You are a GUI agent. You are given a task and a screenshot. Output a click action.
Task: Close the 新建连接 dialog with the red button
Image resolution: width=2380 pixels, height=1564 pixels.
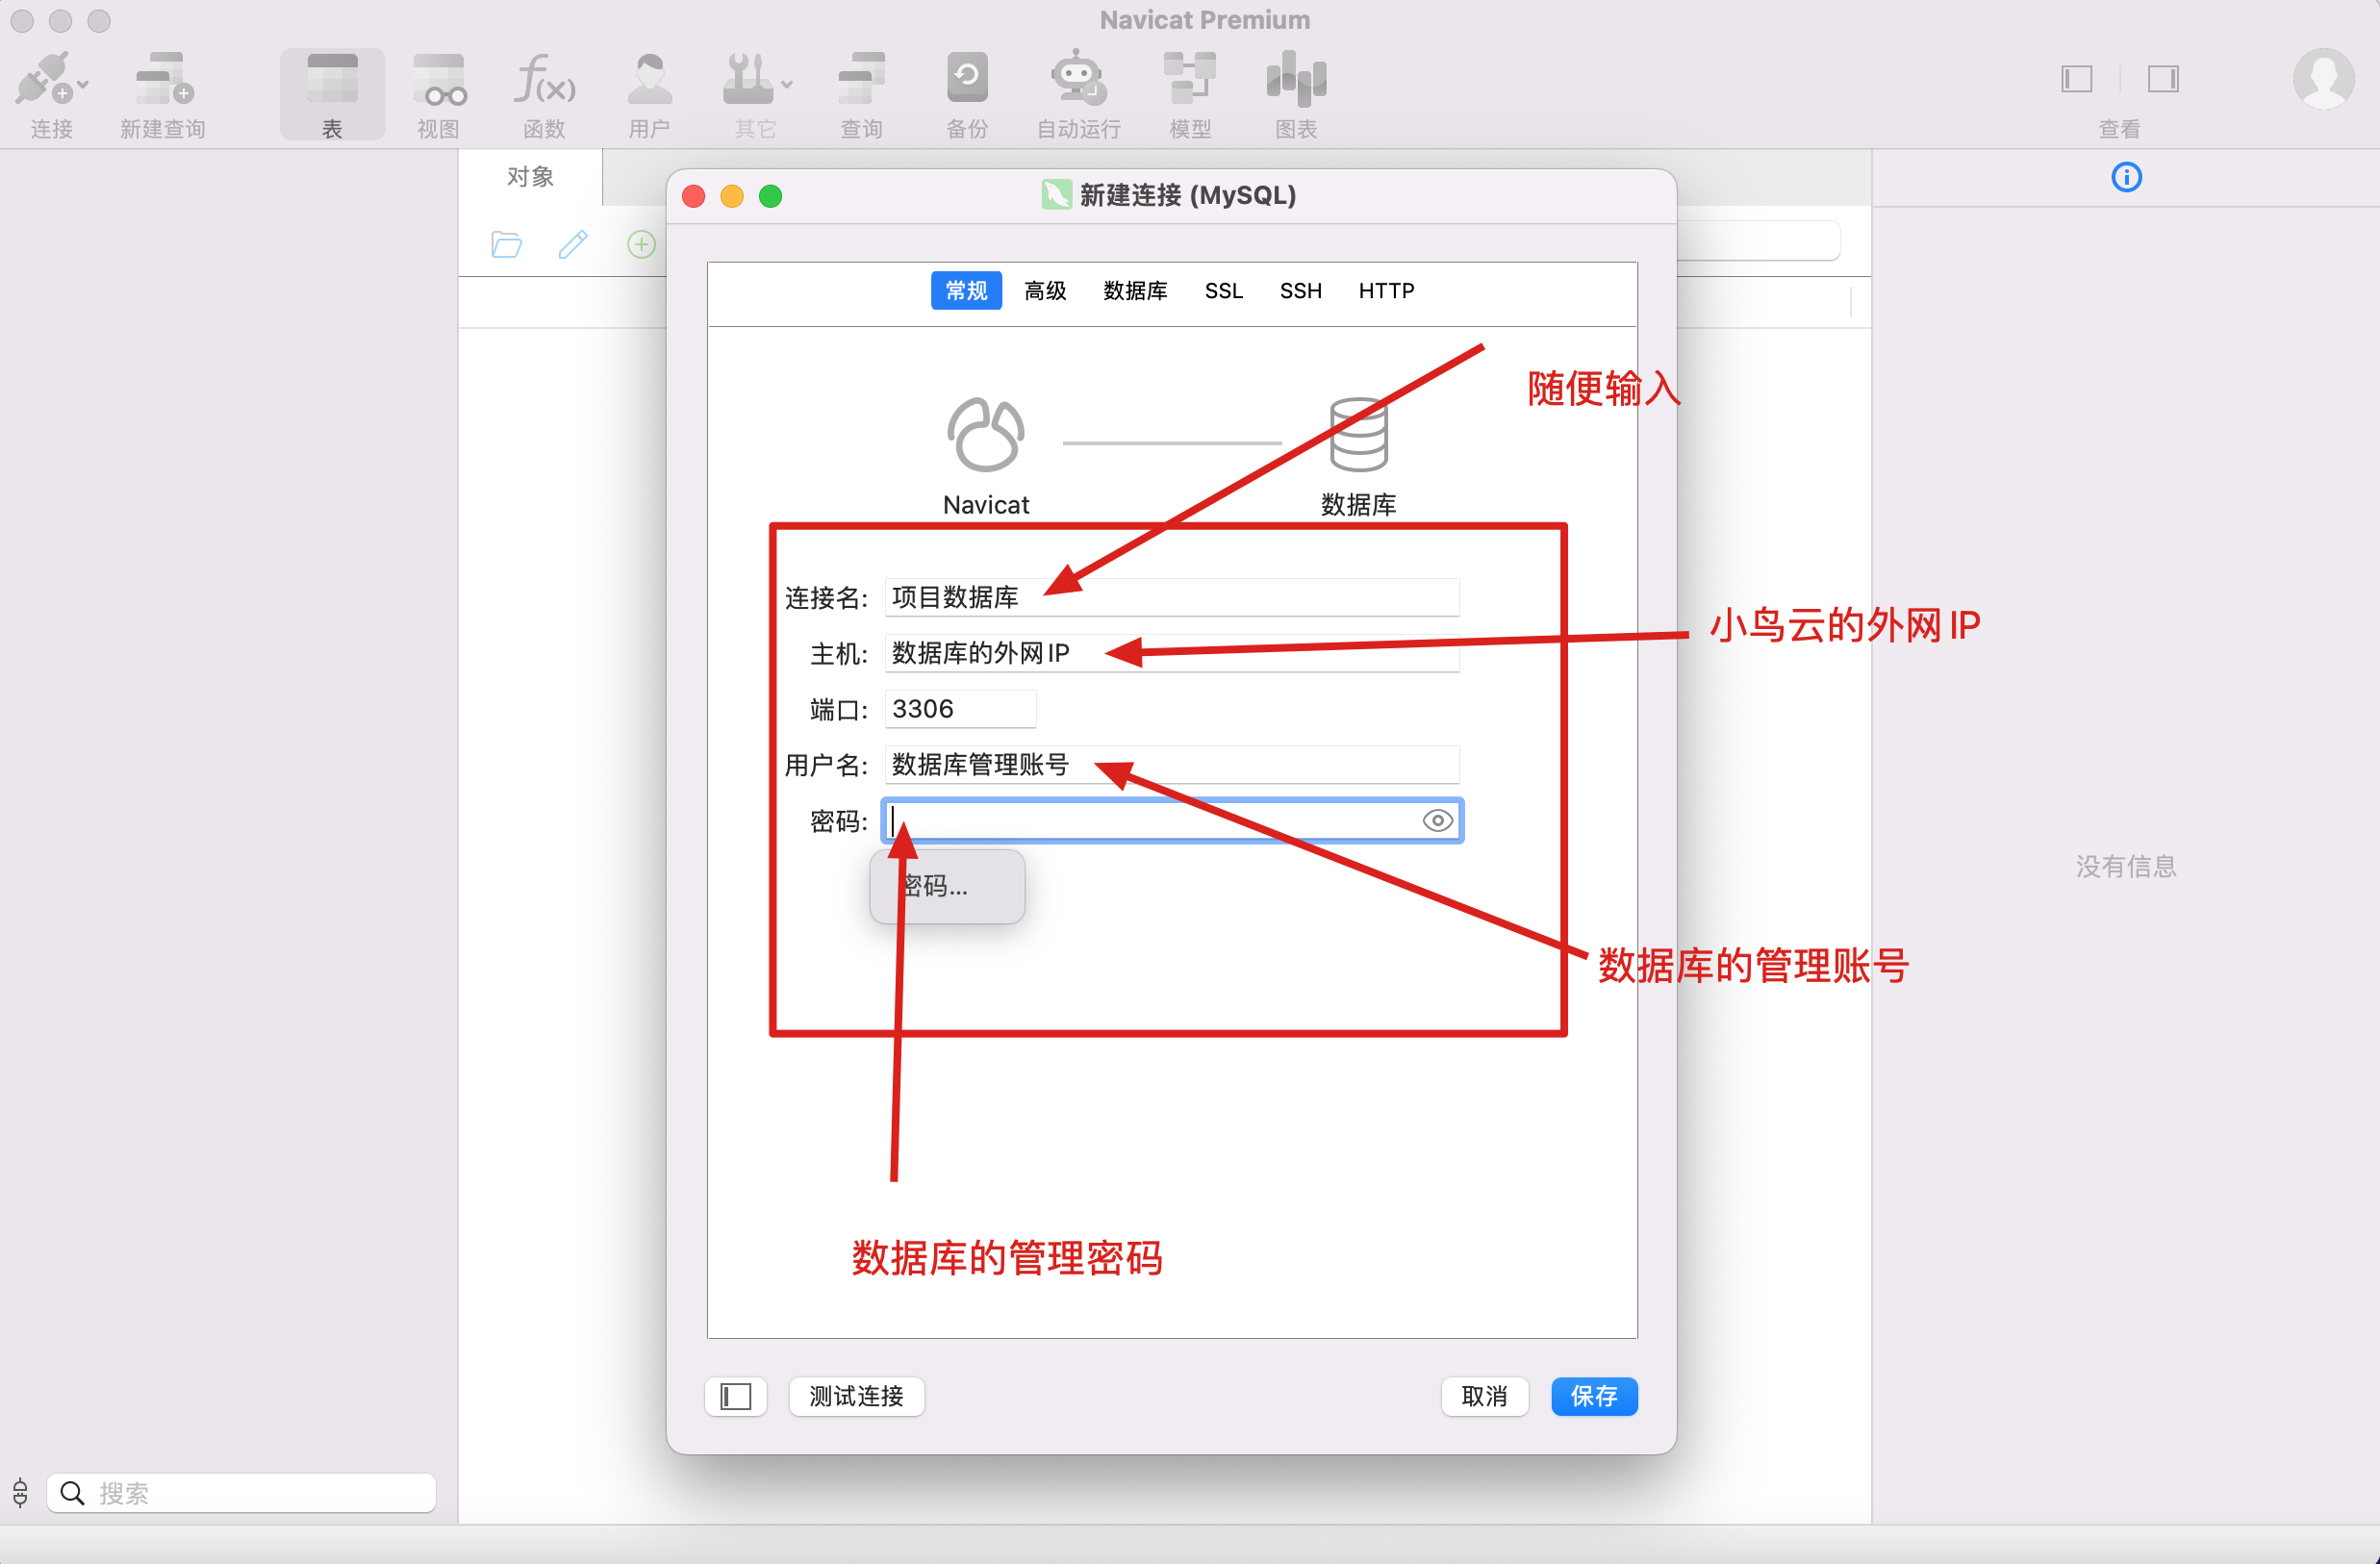(694, 196)
